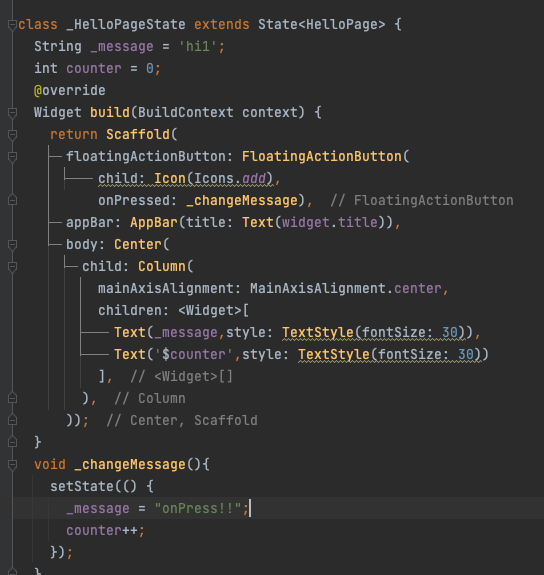
Task: Fold the void _changeMessage() method
Action: click(12, 465)
